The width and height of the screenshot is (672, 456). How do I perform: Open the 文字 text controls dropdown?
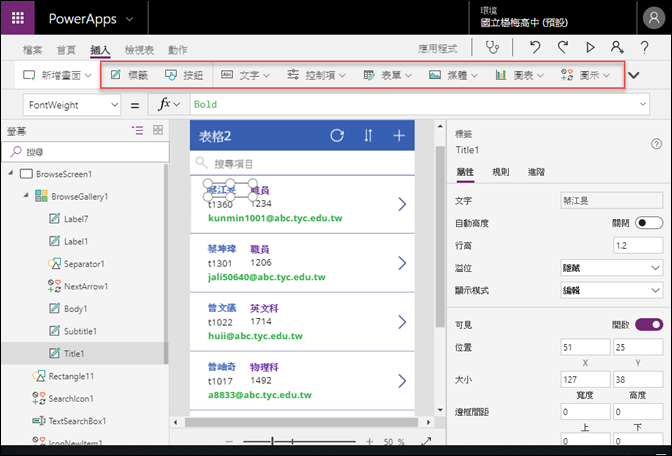[x=246, y=75]
